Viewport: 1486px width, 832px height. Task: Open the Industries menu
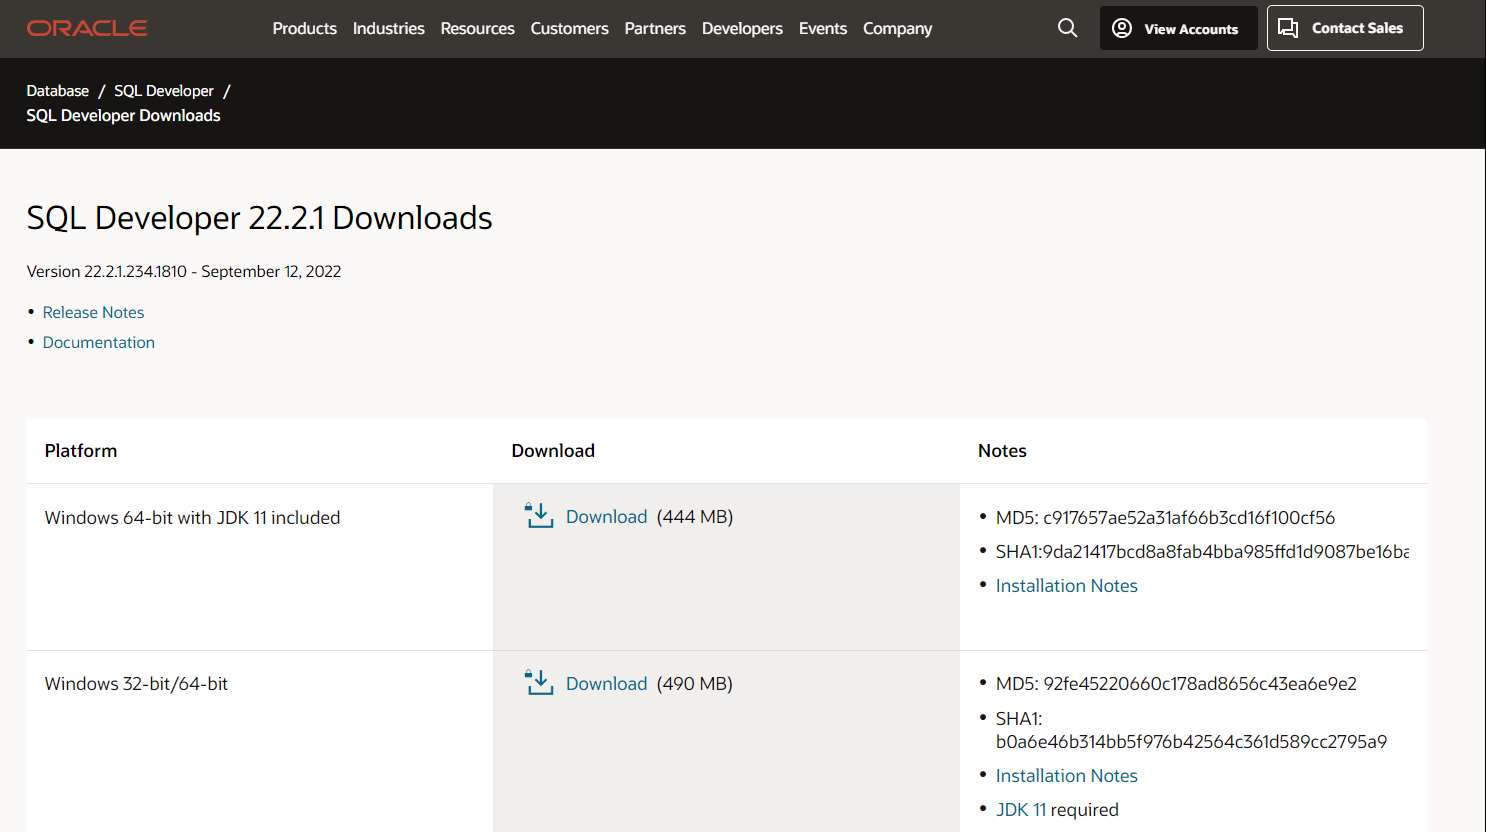(x=388, y=28)
